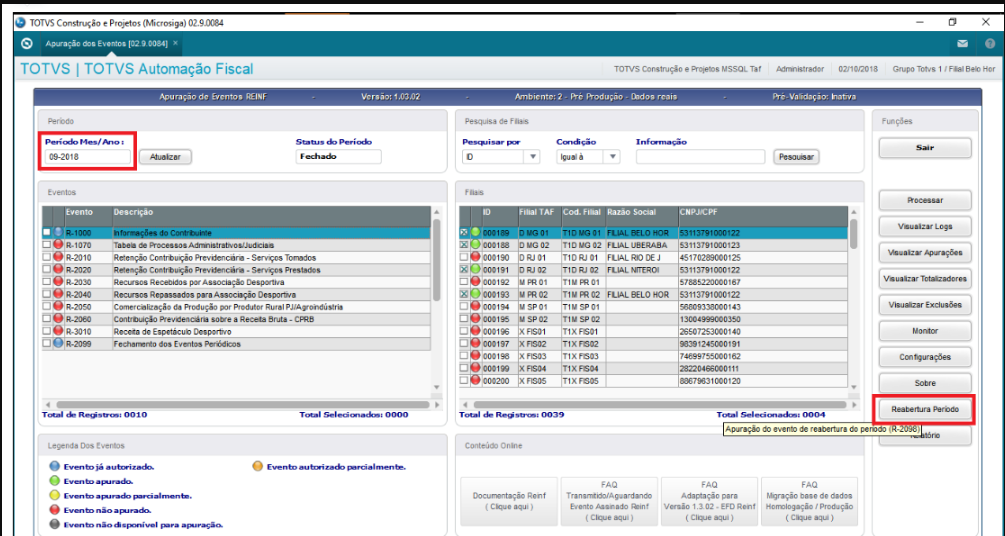Click the blue status icon of R-2099
Image resolution: width=1005 pixels, height=536 pixels.
tap(58, 344)
